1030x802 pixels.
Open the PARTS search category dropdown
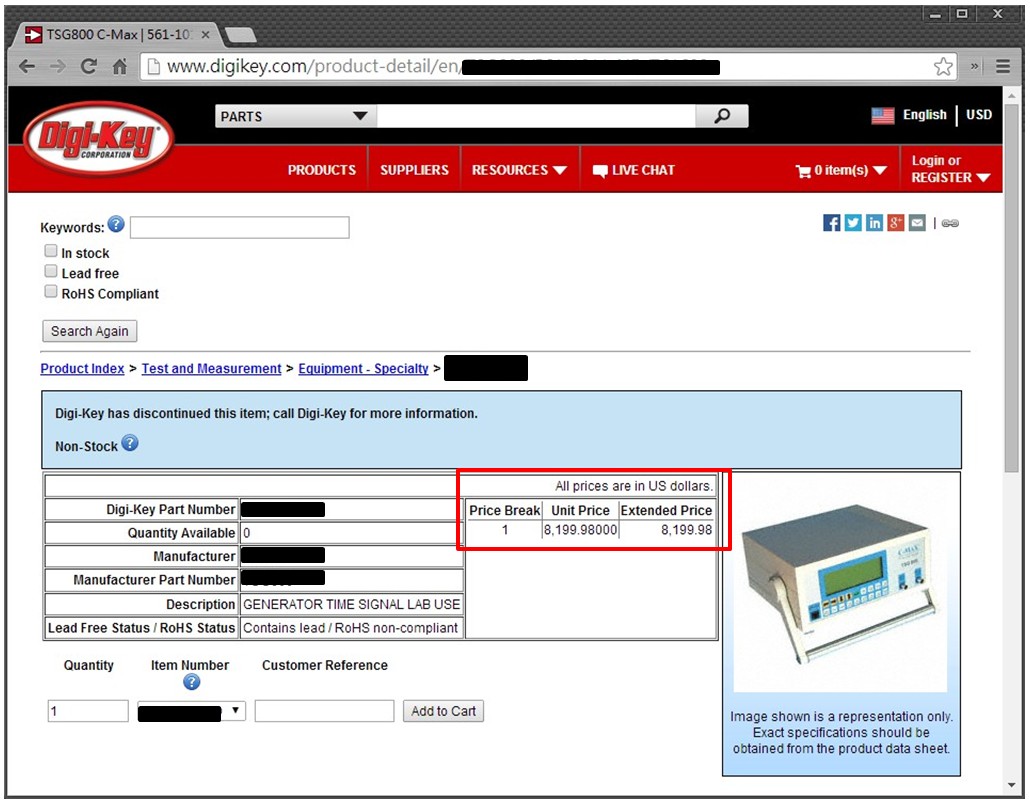pos(295,116)
